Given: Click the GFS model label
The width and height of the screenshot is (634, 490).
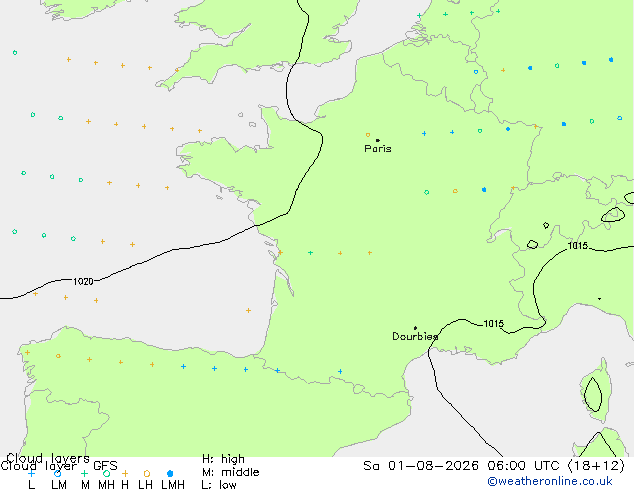Looking at the screenshot, I should pyautogui.click(x=105, y=466).
